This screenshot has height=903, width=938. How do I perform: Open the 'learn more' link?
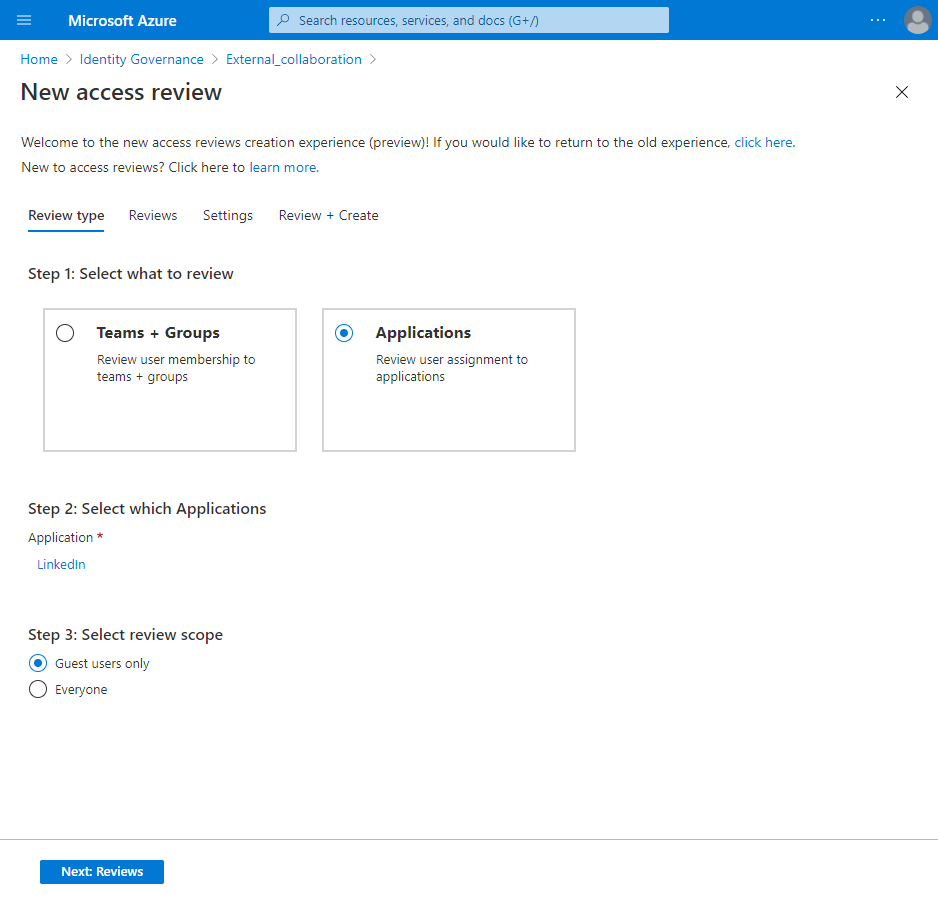pyautogui.click(x=283, y=167)
